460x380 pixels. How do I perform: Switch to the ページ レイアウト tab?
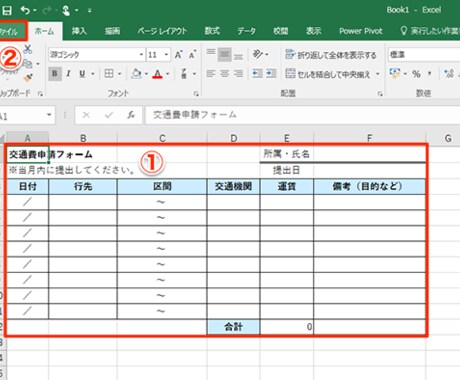pos(162,31)
